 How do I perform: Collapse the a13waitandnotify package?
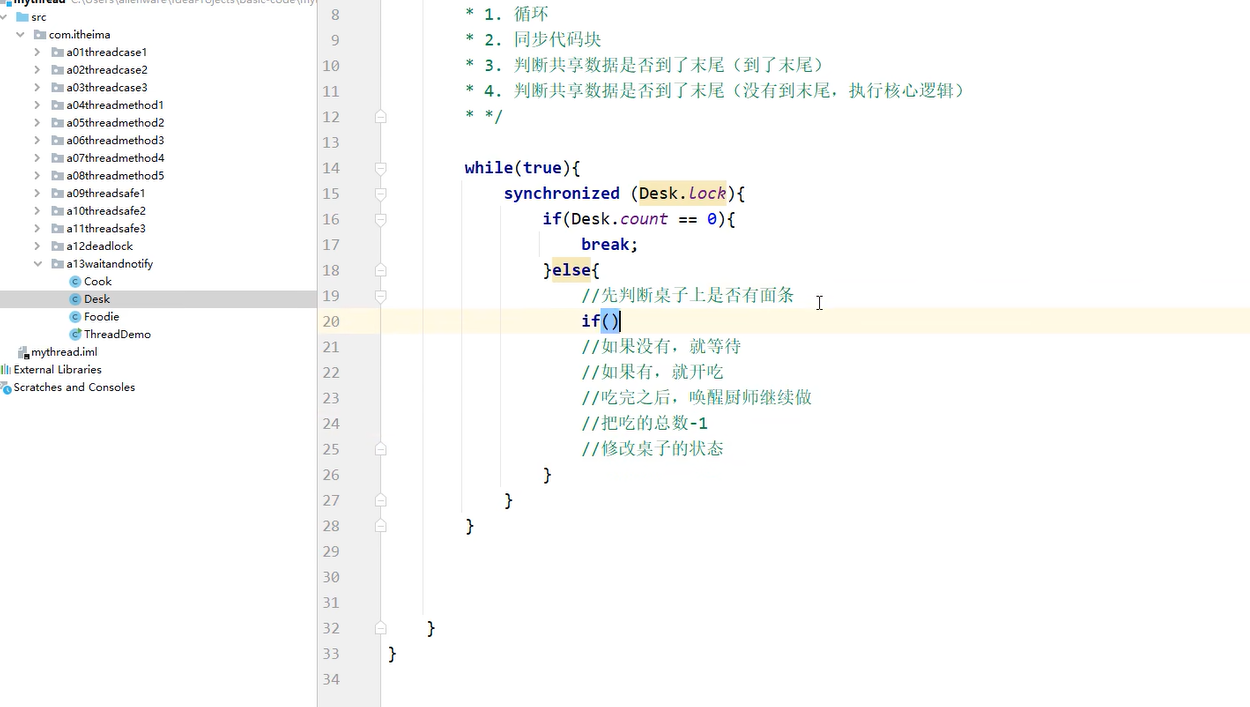[37, 264]
